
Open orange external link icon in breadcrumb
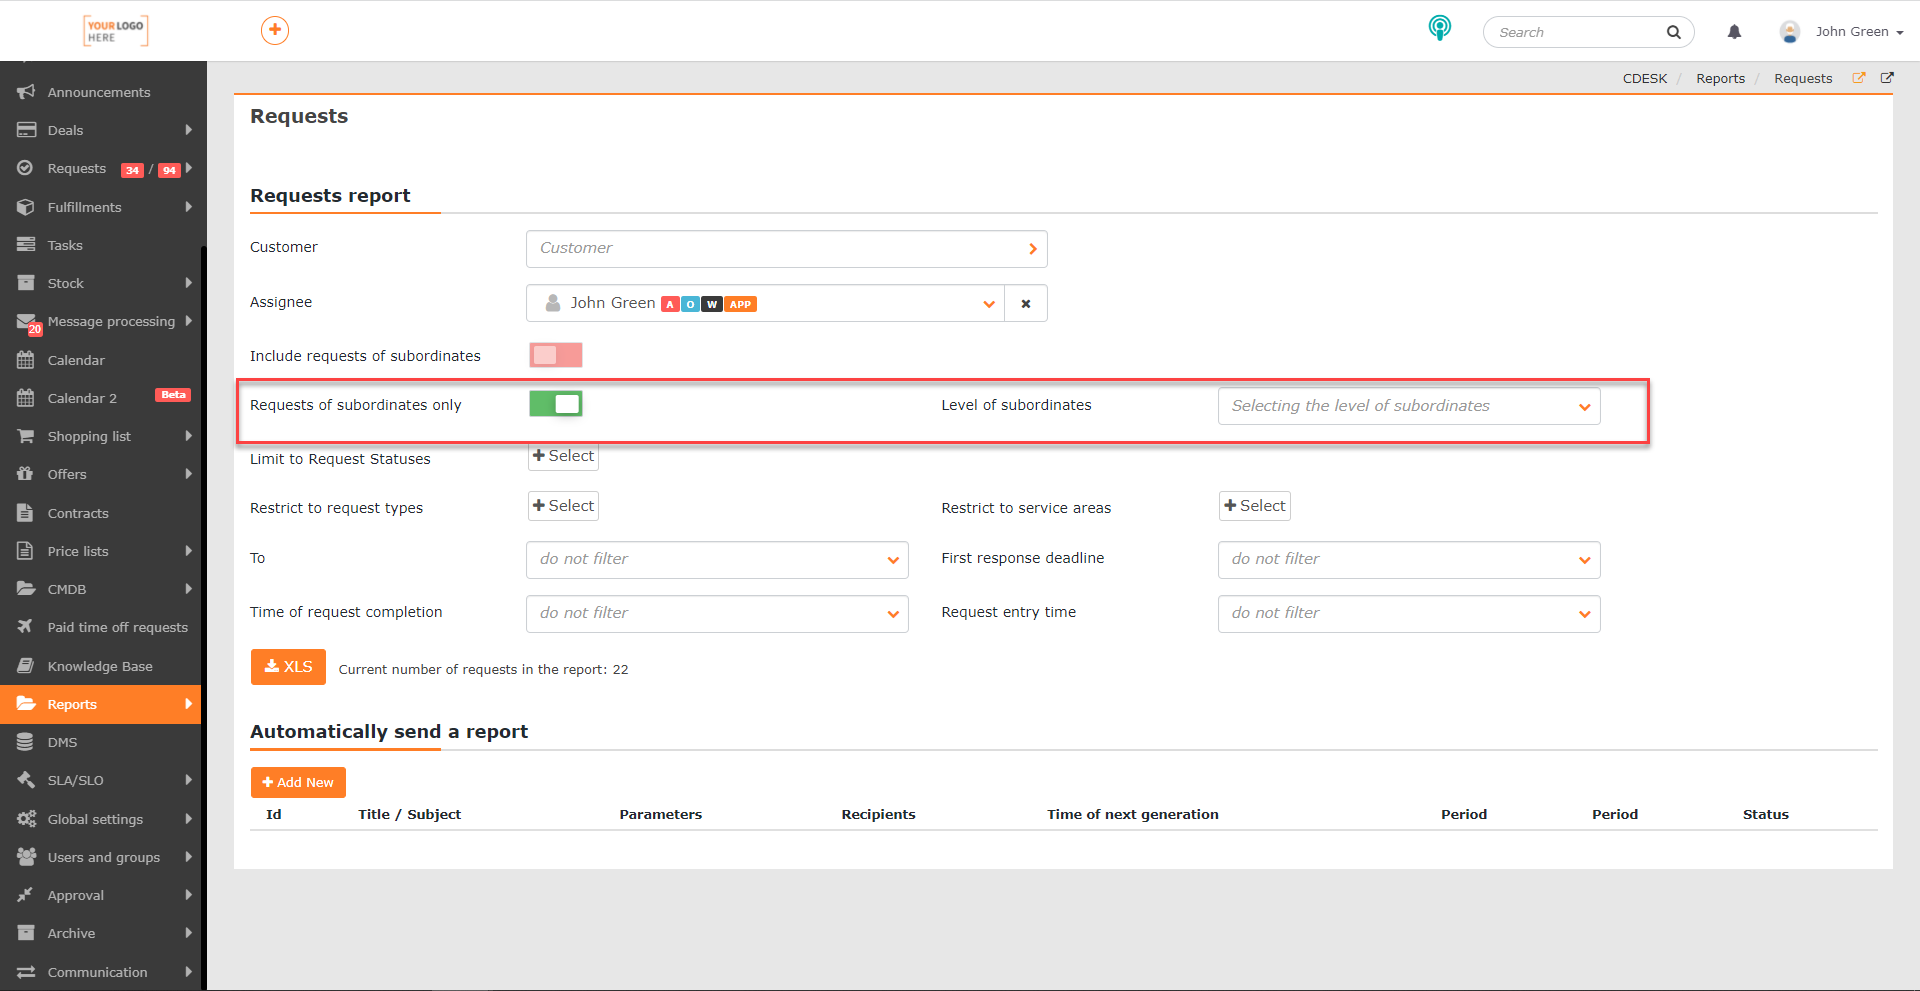(1859, 78)
